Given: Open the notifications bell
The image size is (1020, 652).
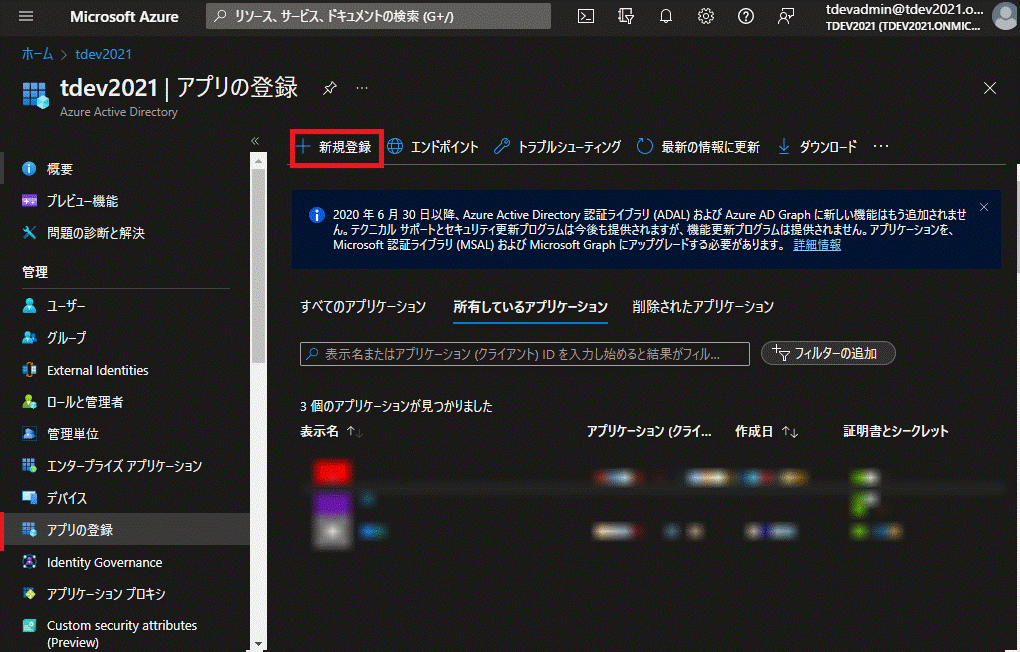Looking at the screenshot, I should [665, 16].
